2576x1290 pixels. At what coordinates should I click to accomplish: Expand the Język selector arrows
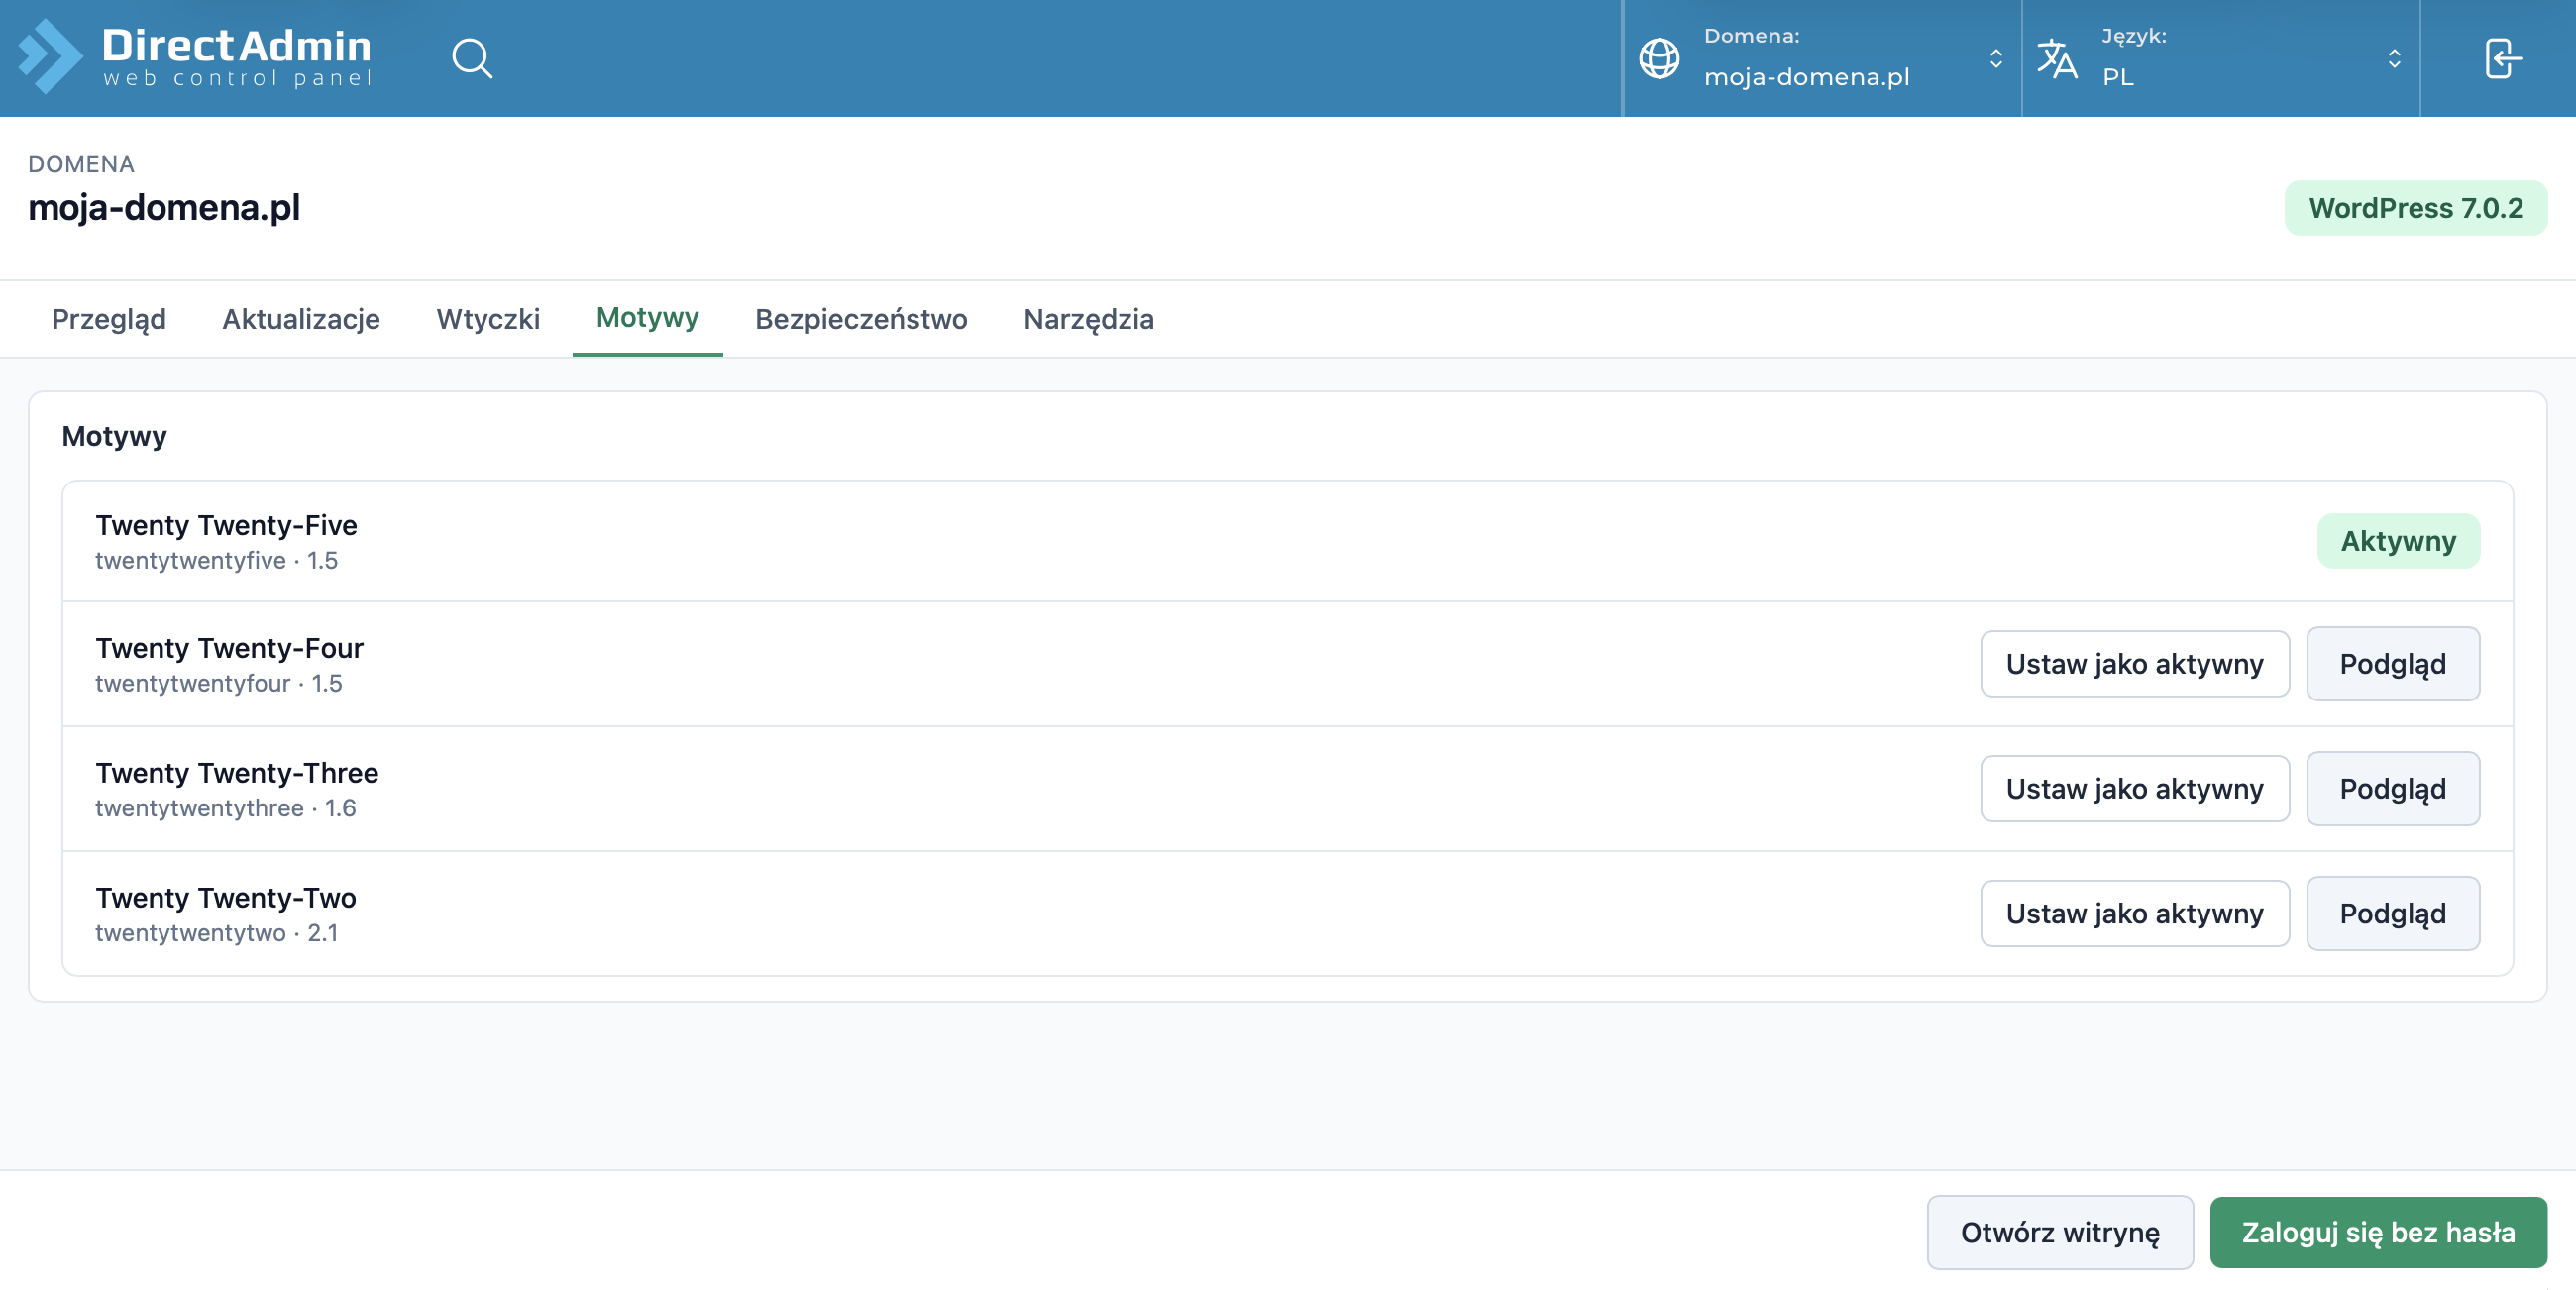click(2394, 58)
